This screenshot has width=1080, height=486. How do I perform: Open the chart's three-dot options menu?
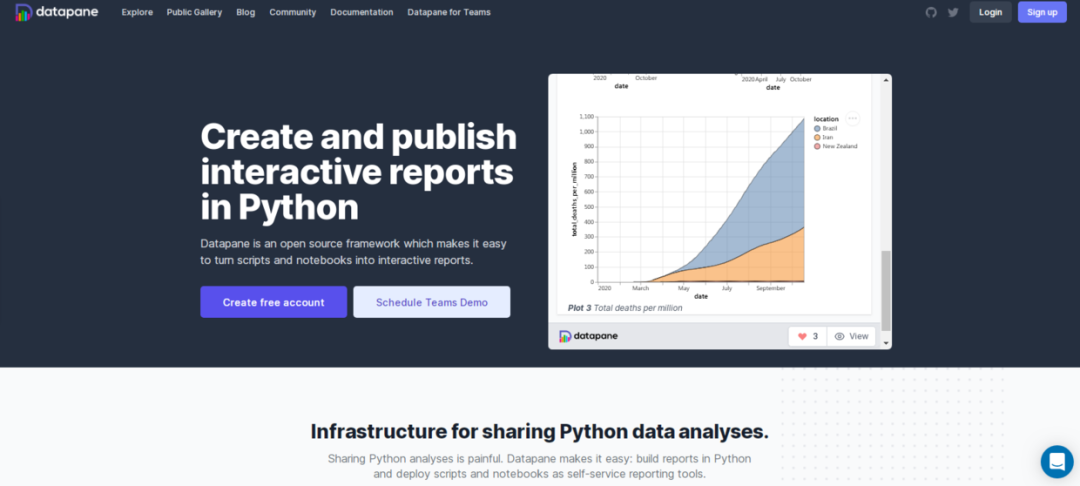point(853,118)
